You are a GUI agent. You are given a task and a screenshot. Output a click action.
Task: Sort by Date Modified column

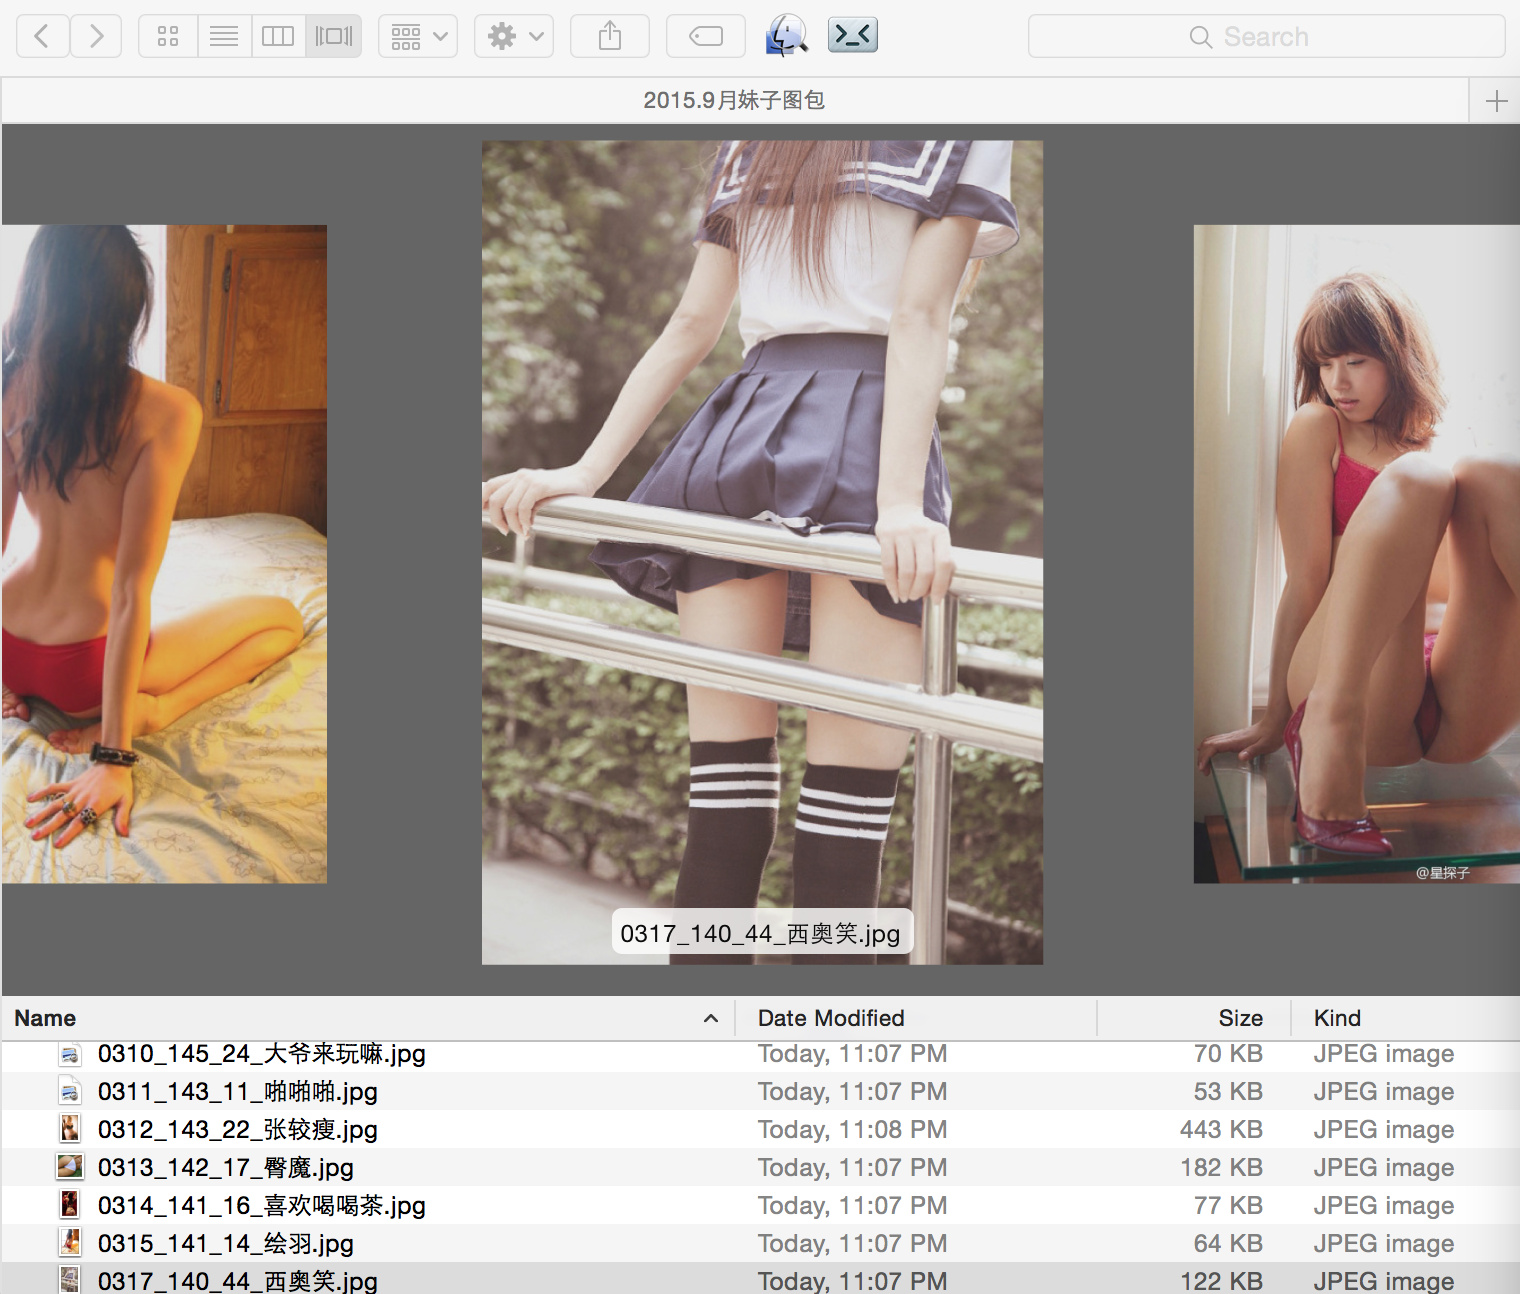pos(831,1018)
